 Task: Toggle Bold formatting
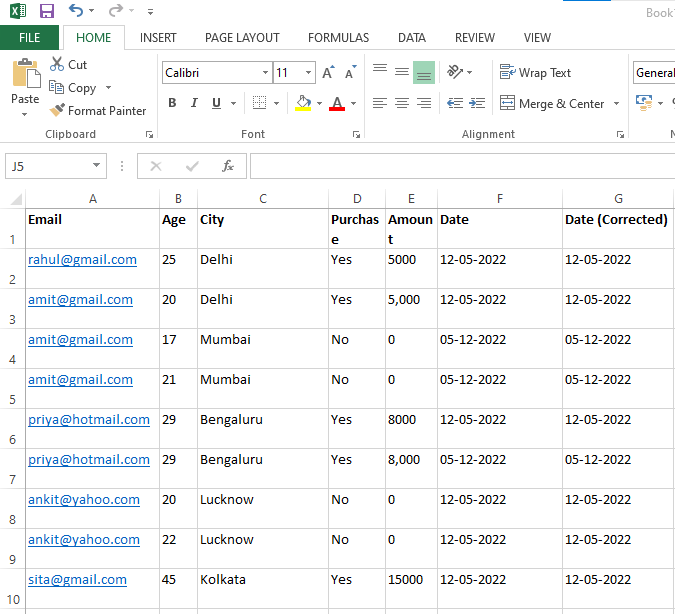point(172,103)
